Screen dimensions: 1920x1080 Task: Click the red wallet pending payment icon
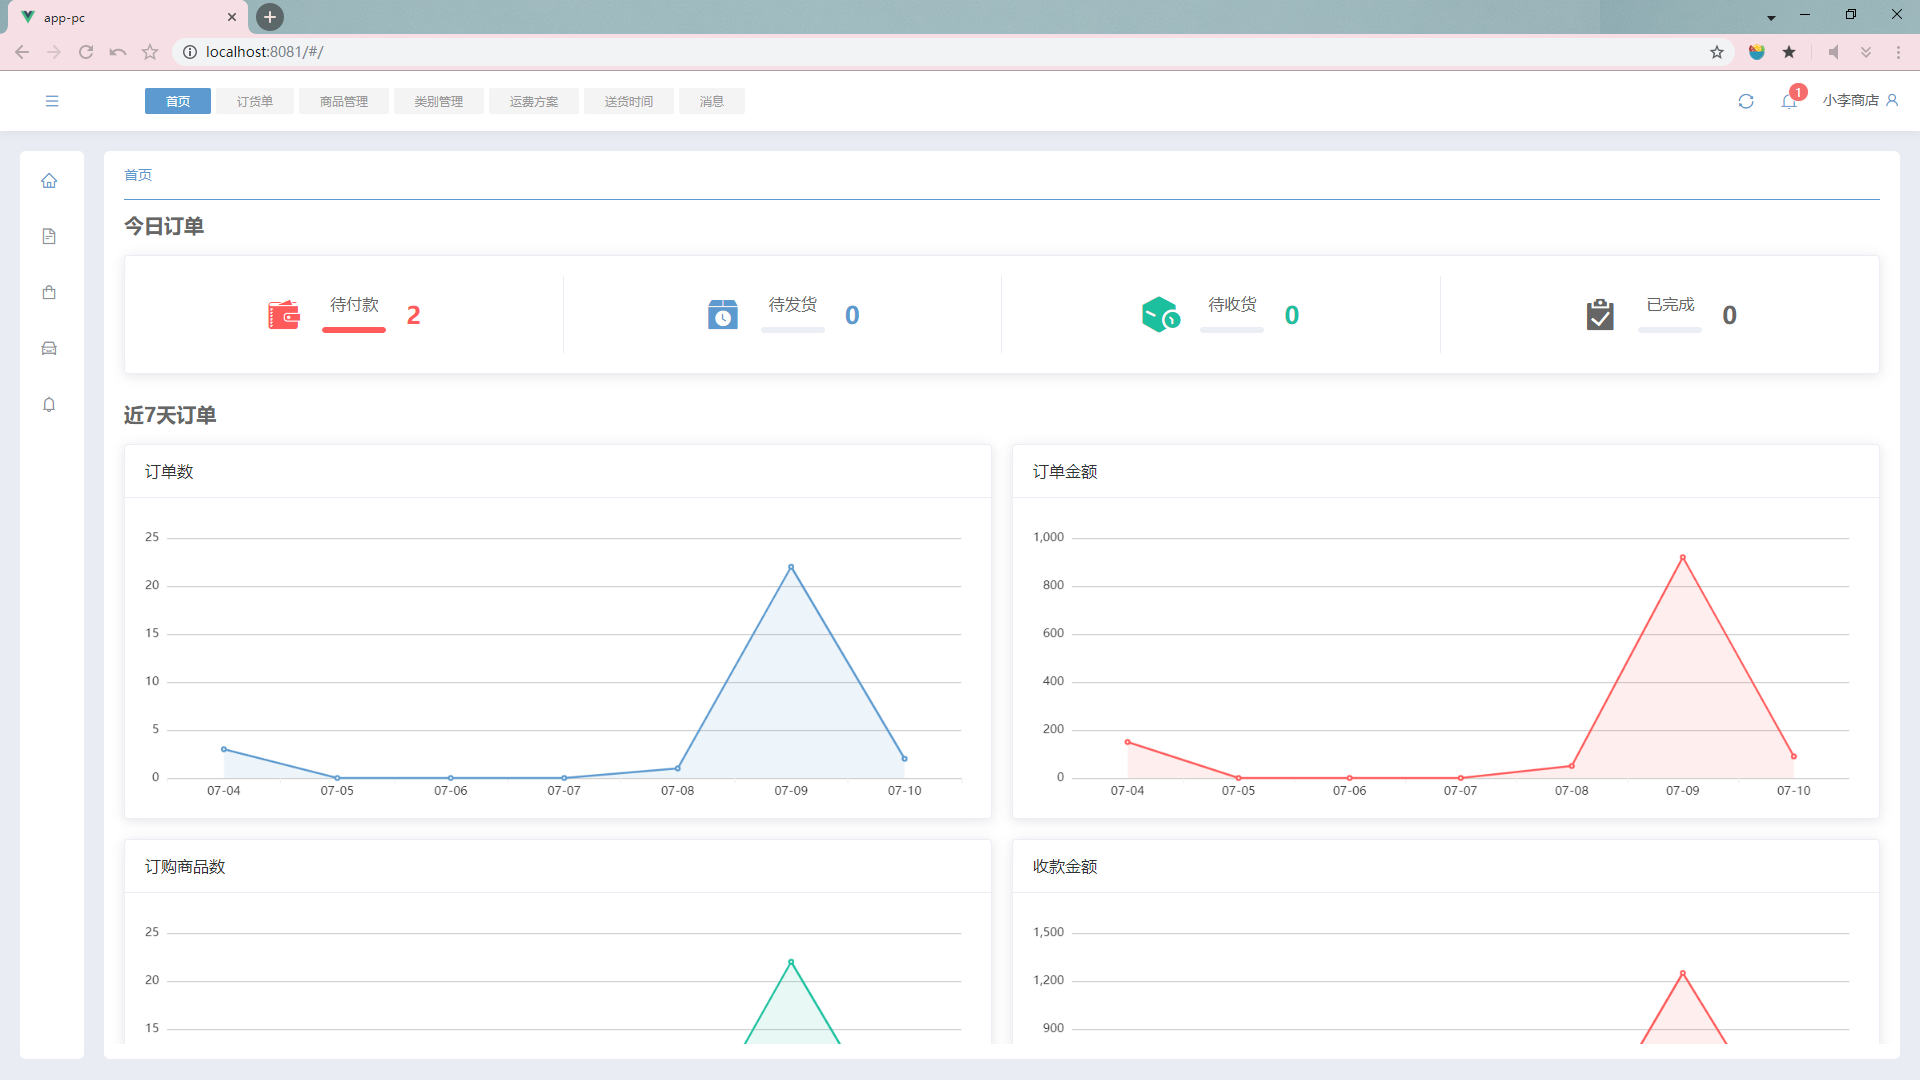tap(284, 315)
